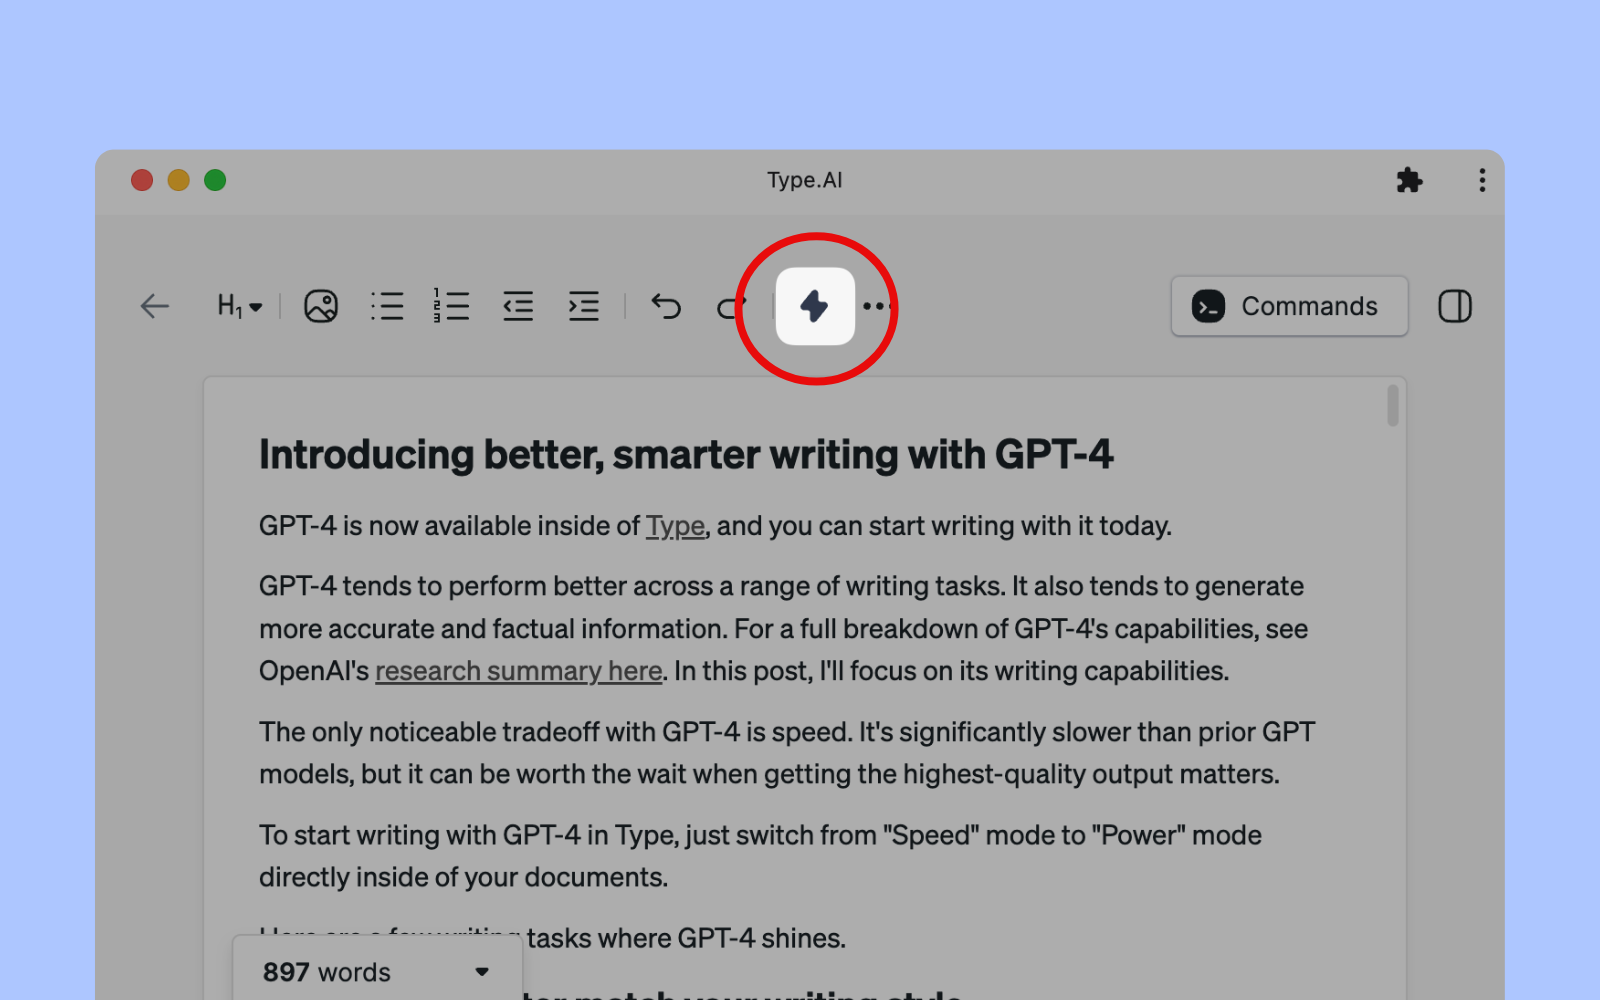Open the Commands panel
Screen dimensions: 1600x1000
1289,306
